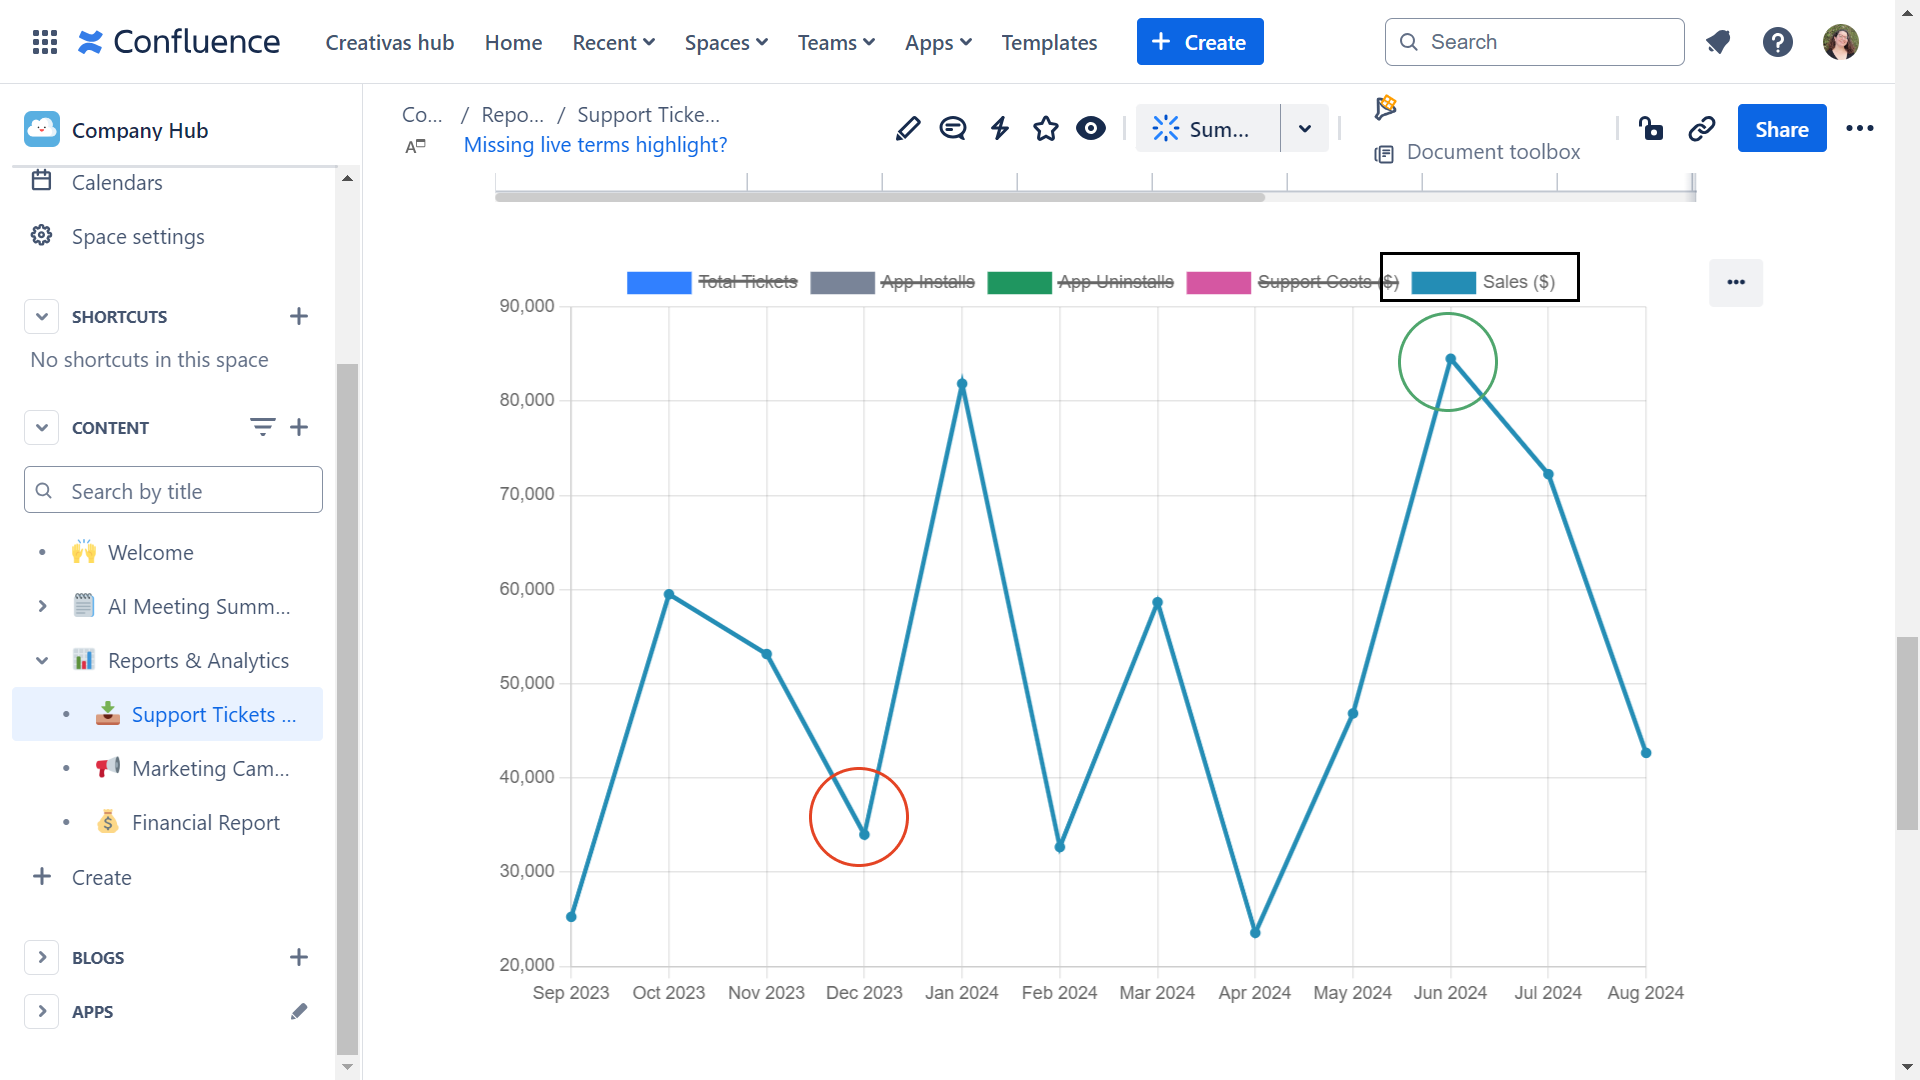This screenshot has height=1080, width=1920.
Task: Open page restrictions lock icon
Action: pos(1651,129)
